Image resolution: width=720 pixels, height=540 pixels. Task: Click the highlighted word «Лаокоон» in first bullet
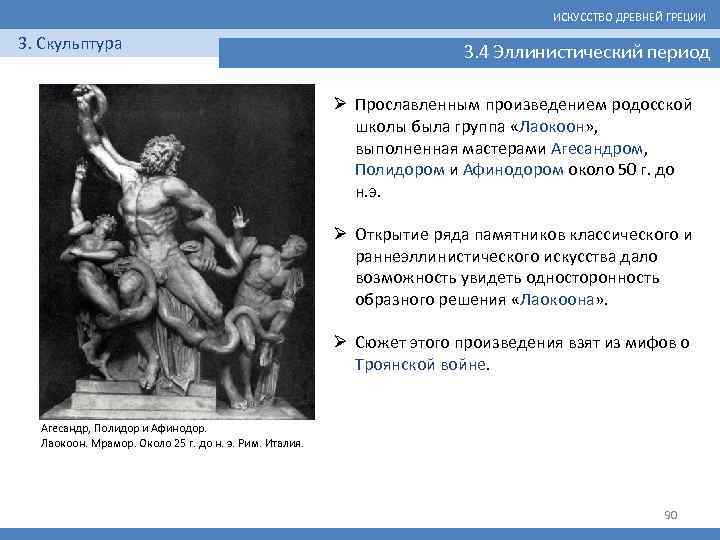552,126
